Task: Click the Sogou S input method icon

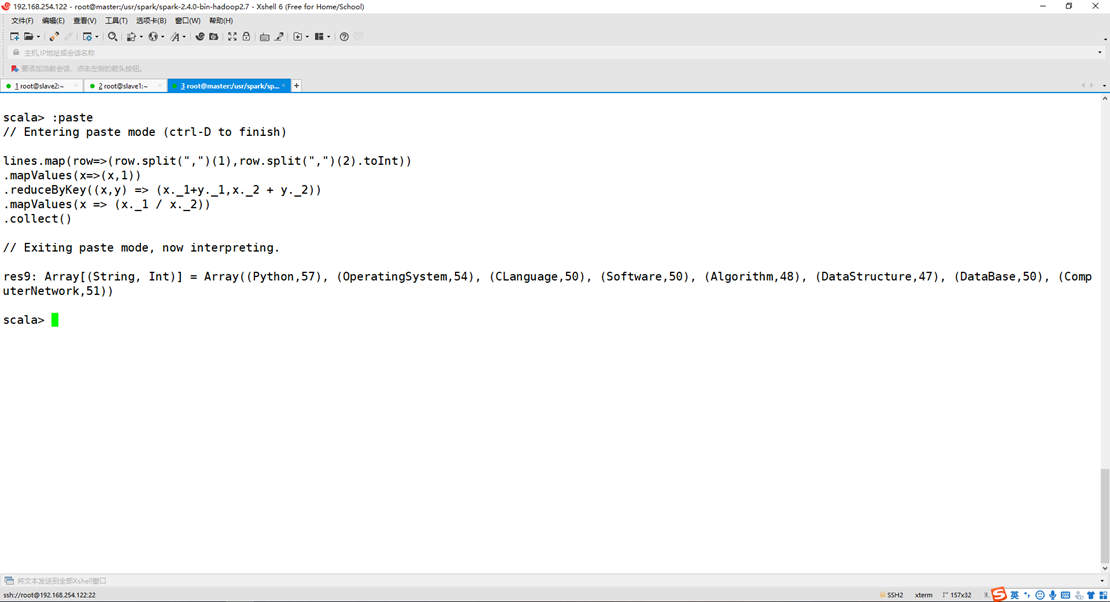Action: [999, 594]
